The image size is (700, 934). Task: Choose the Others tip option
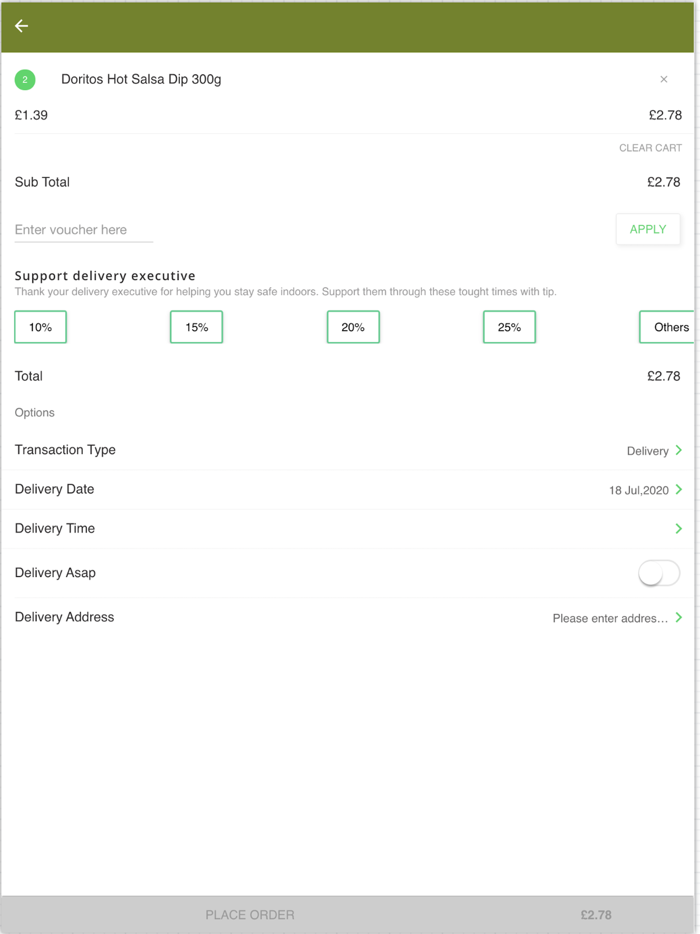[668, 327]
